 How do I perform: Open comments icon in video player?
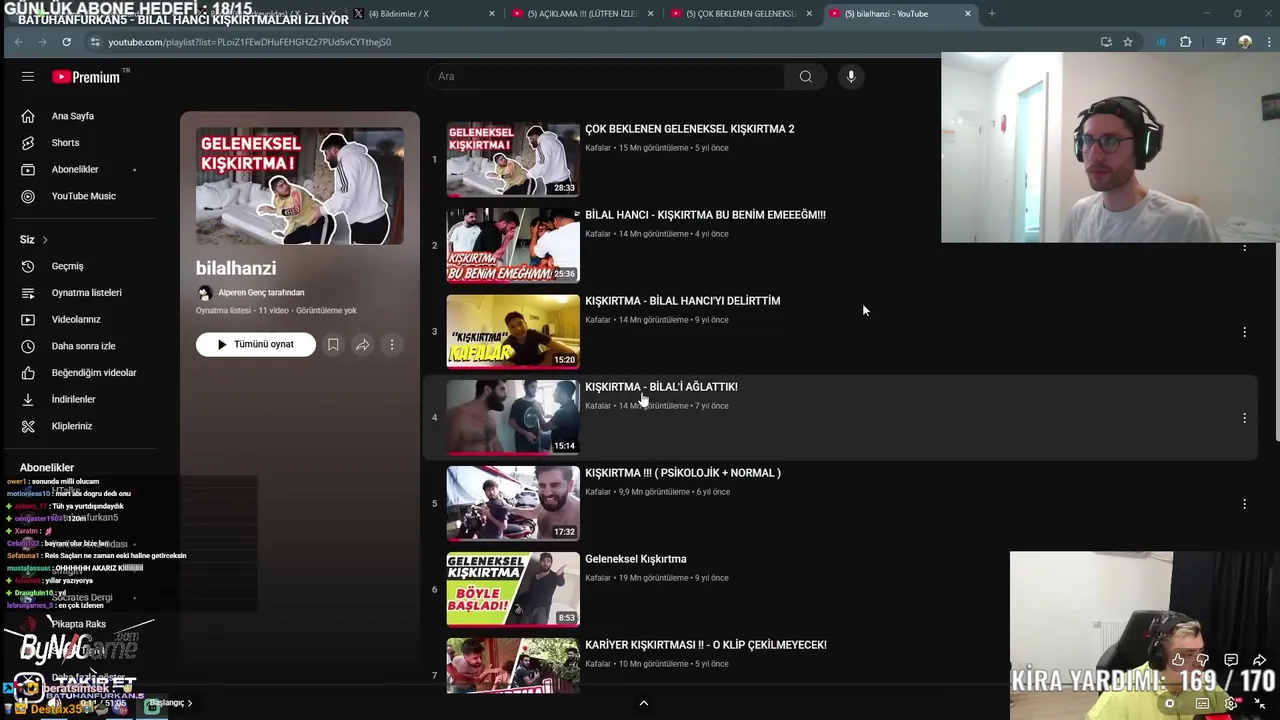1231,660
